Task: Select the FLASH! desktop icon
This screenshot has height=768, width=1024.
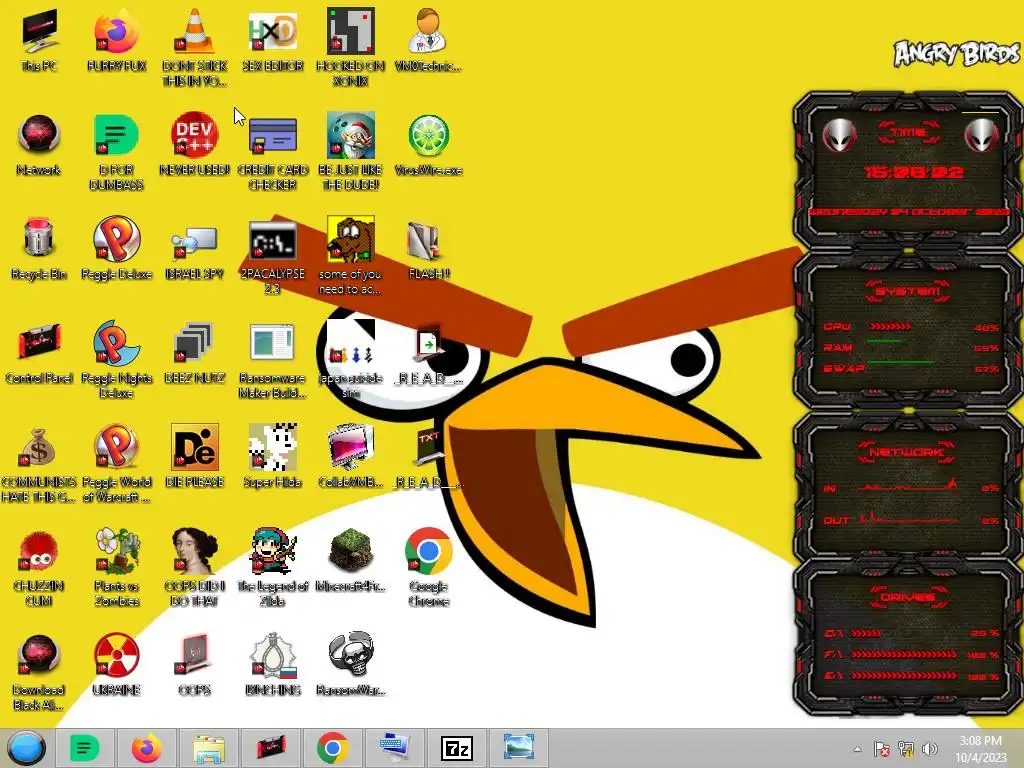Action: pyautogui.click(x=428, y=249)
